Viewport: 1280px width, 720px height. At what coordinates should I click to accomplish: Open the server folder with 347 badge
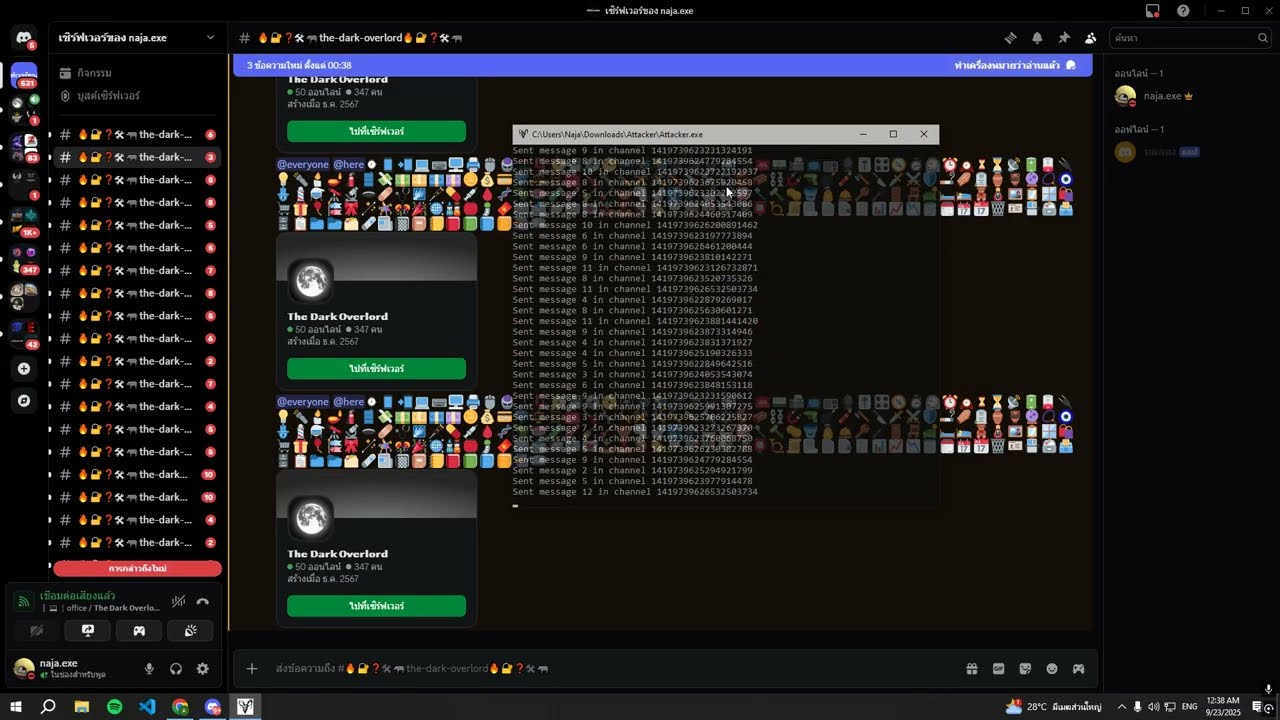click(24, 259)
